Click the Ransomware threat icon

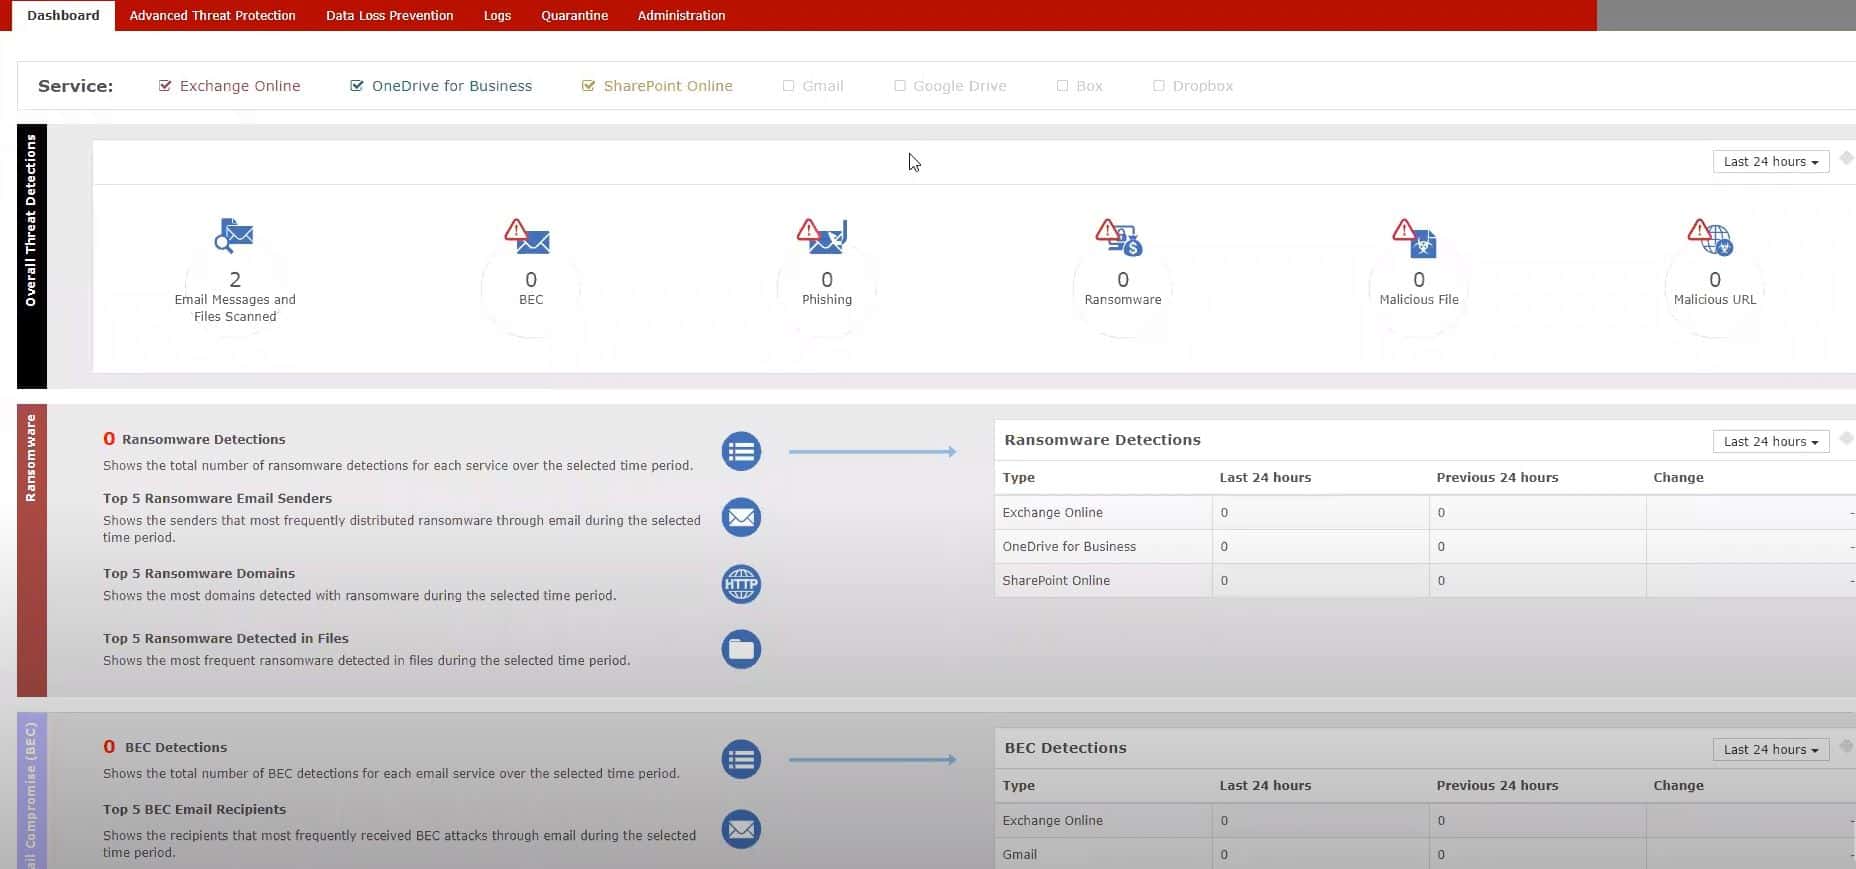coord(1118,237)
